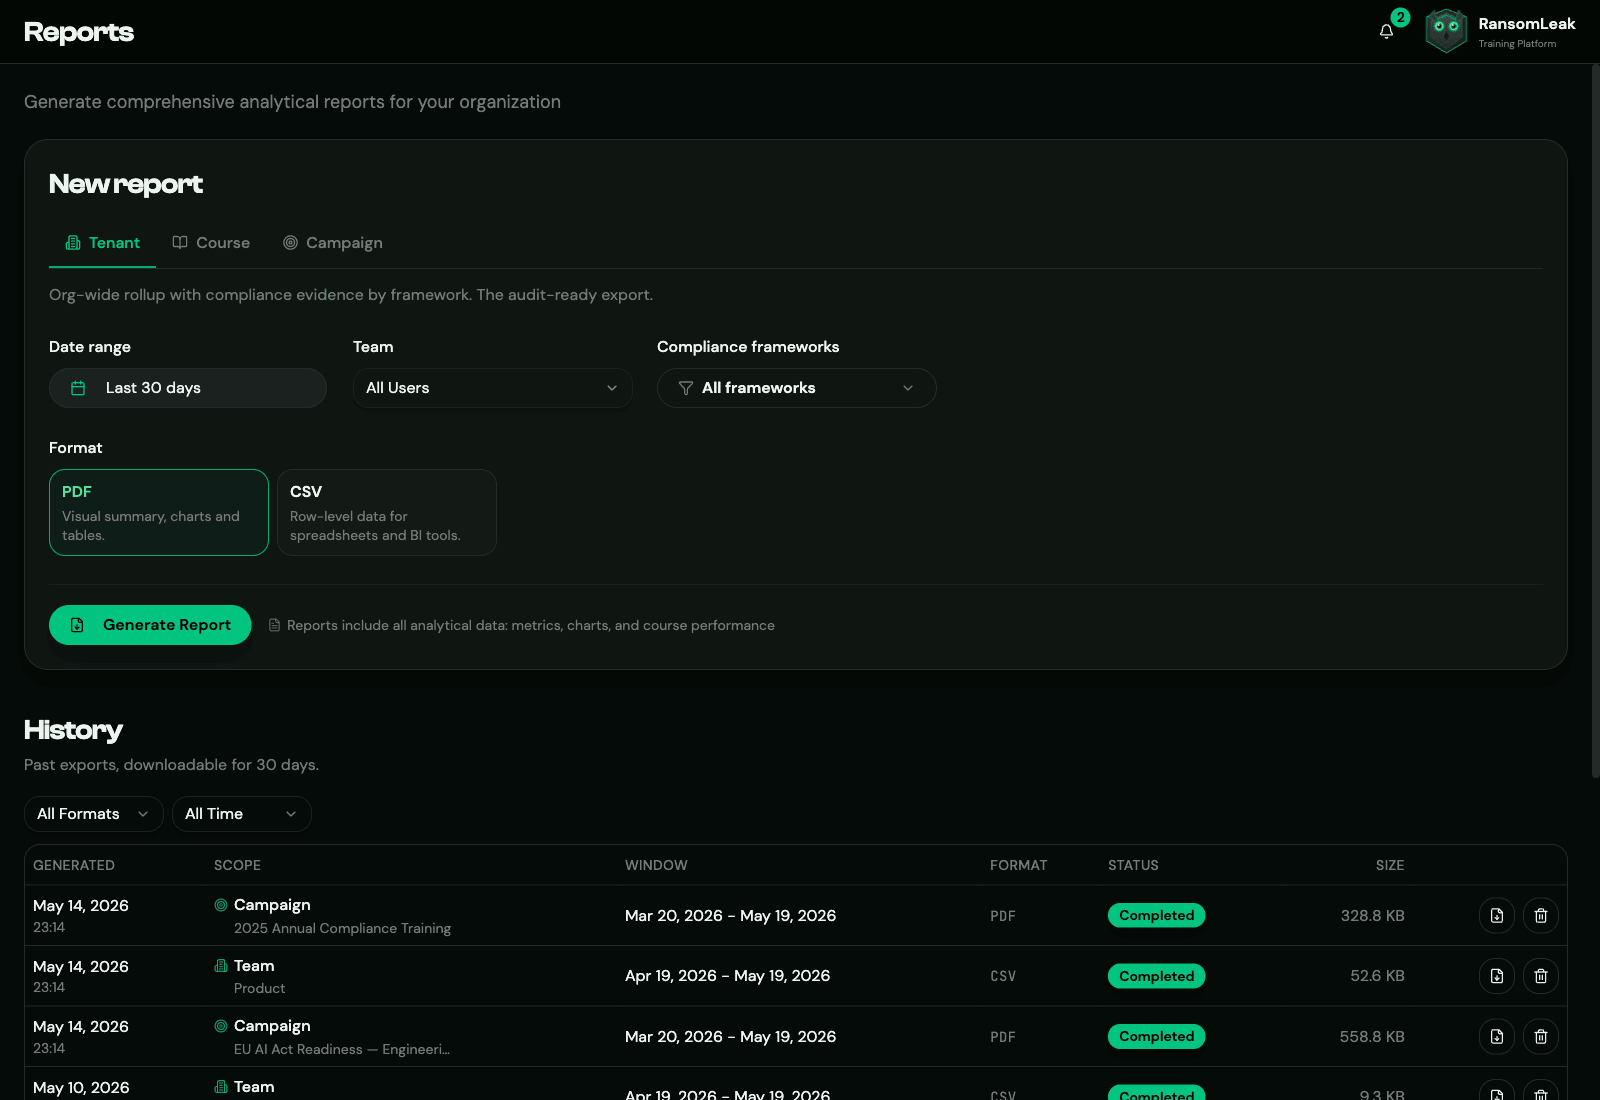Viewport: 1600px width, 1100px height.
Task: Click 'Apr 19, 2026 – May 19, 2026' in Product row
Action: [727, 976]
